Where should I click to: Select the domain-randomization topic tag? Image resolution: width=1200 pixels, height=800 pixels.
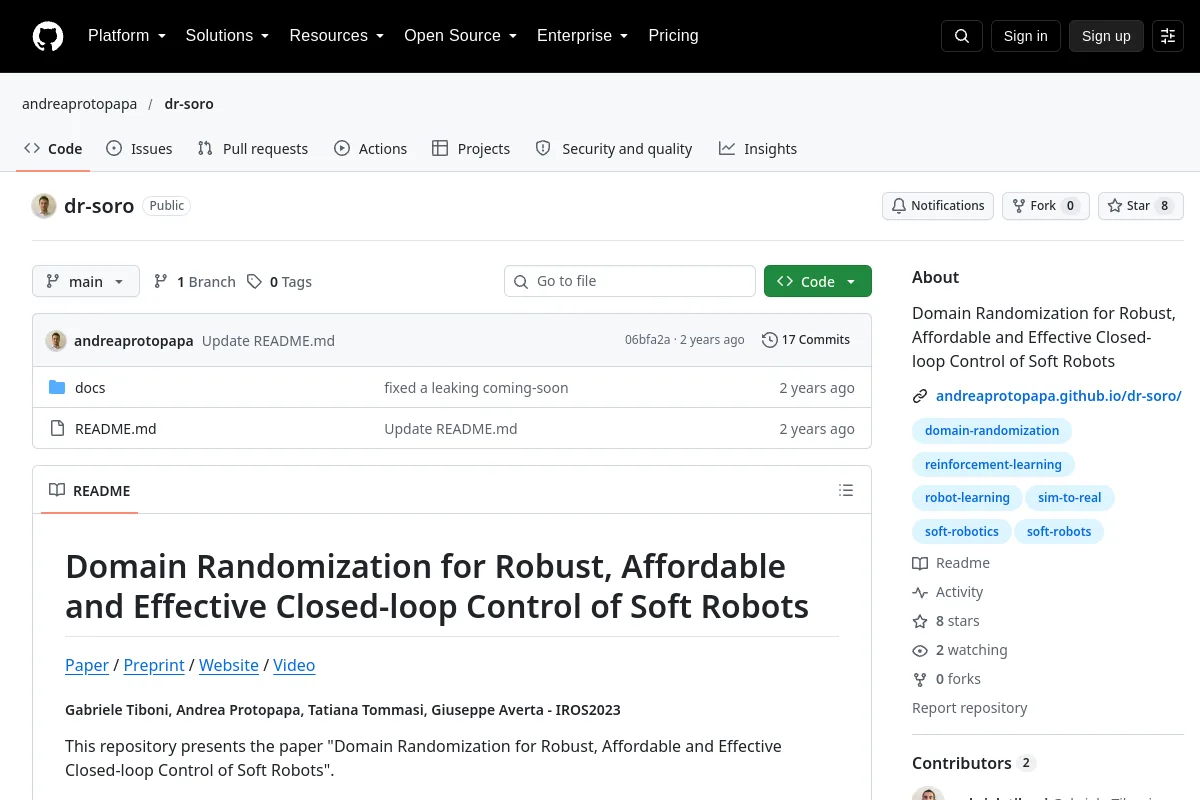click(x=992, y=431)
